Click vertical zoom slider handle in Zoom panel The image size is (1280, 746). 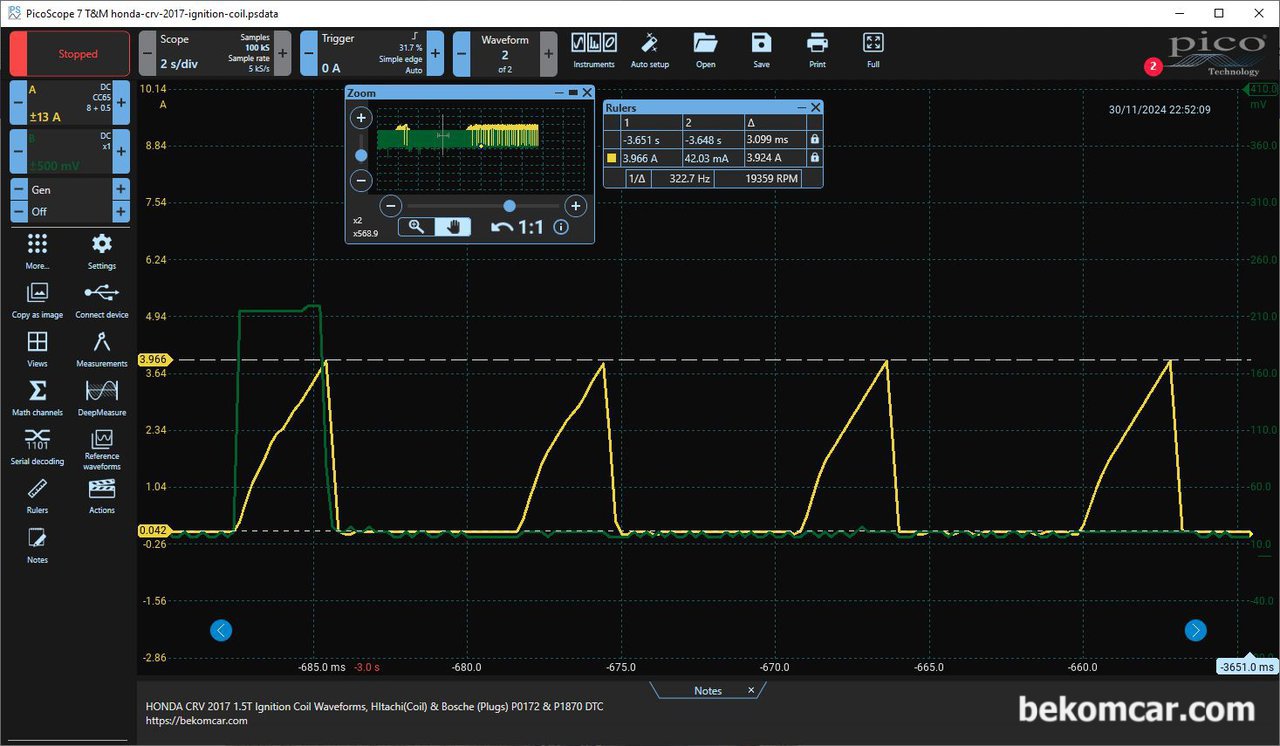[x=361, y=155]
